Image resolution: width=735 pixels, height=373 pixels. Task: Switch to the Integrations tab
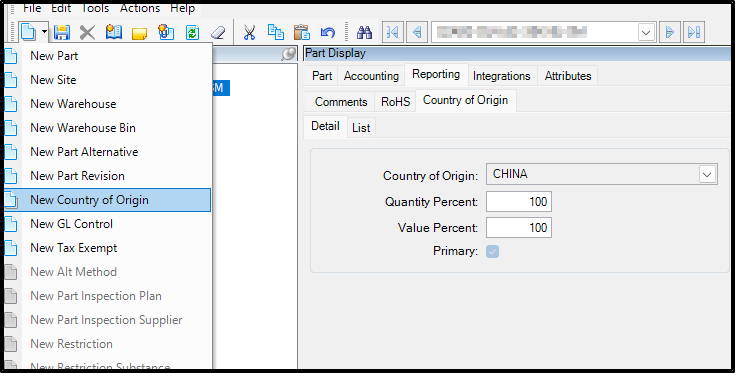502,76
